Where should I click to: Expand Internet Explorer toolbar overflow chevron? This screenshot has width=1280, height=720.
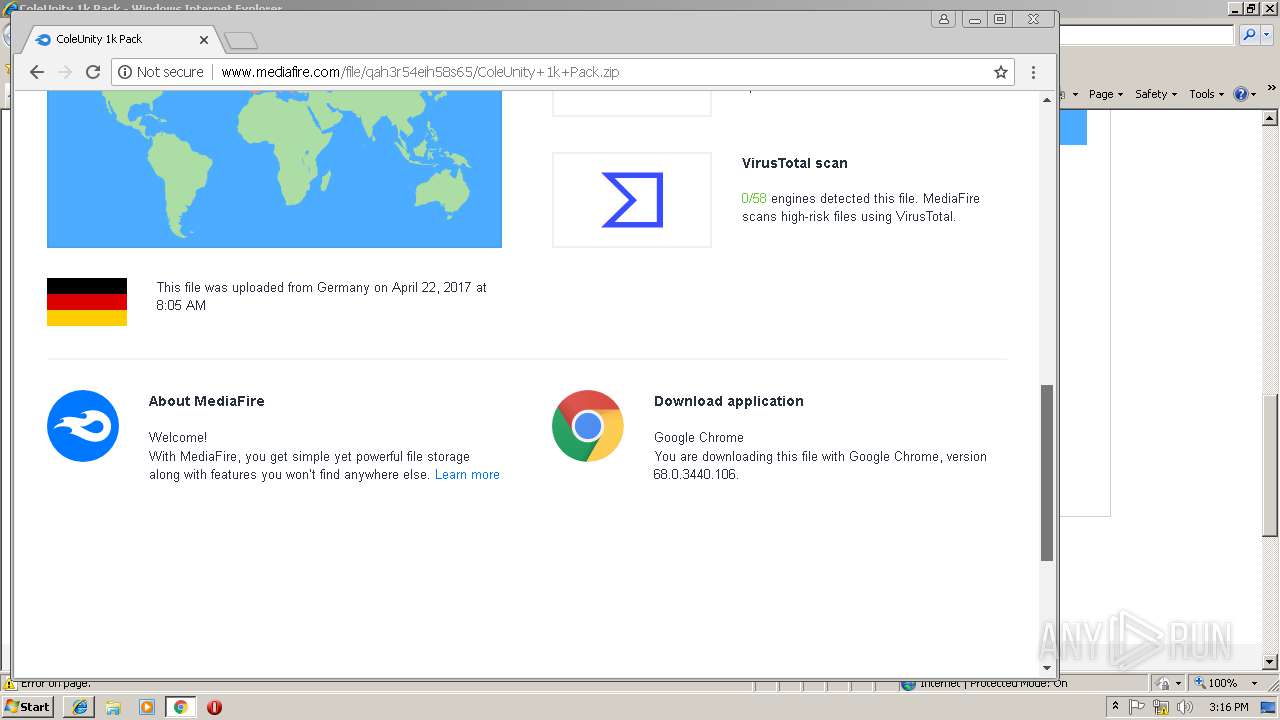[x=1273, y=89]
